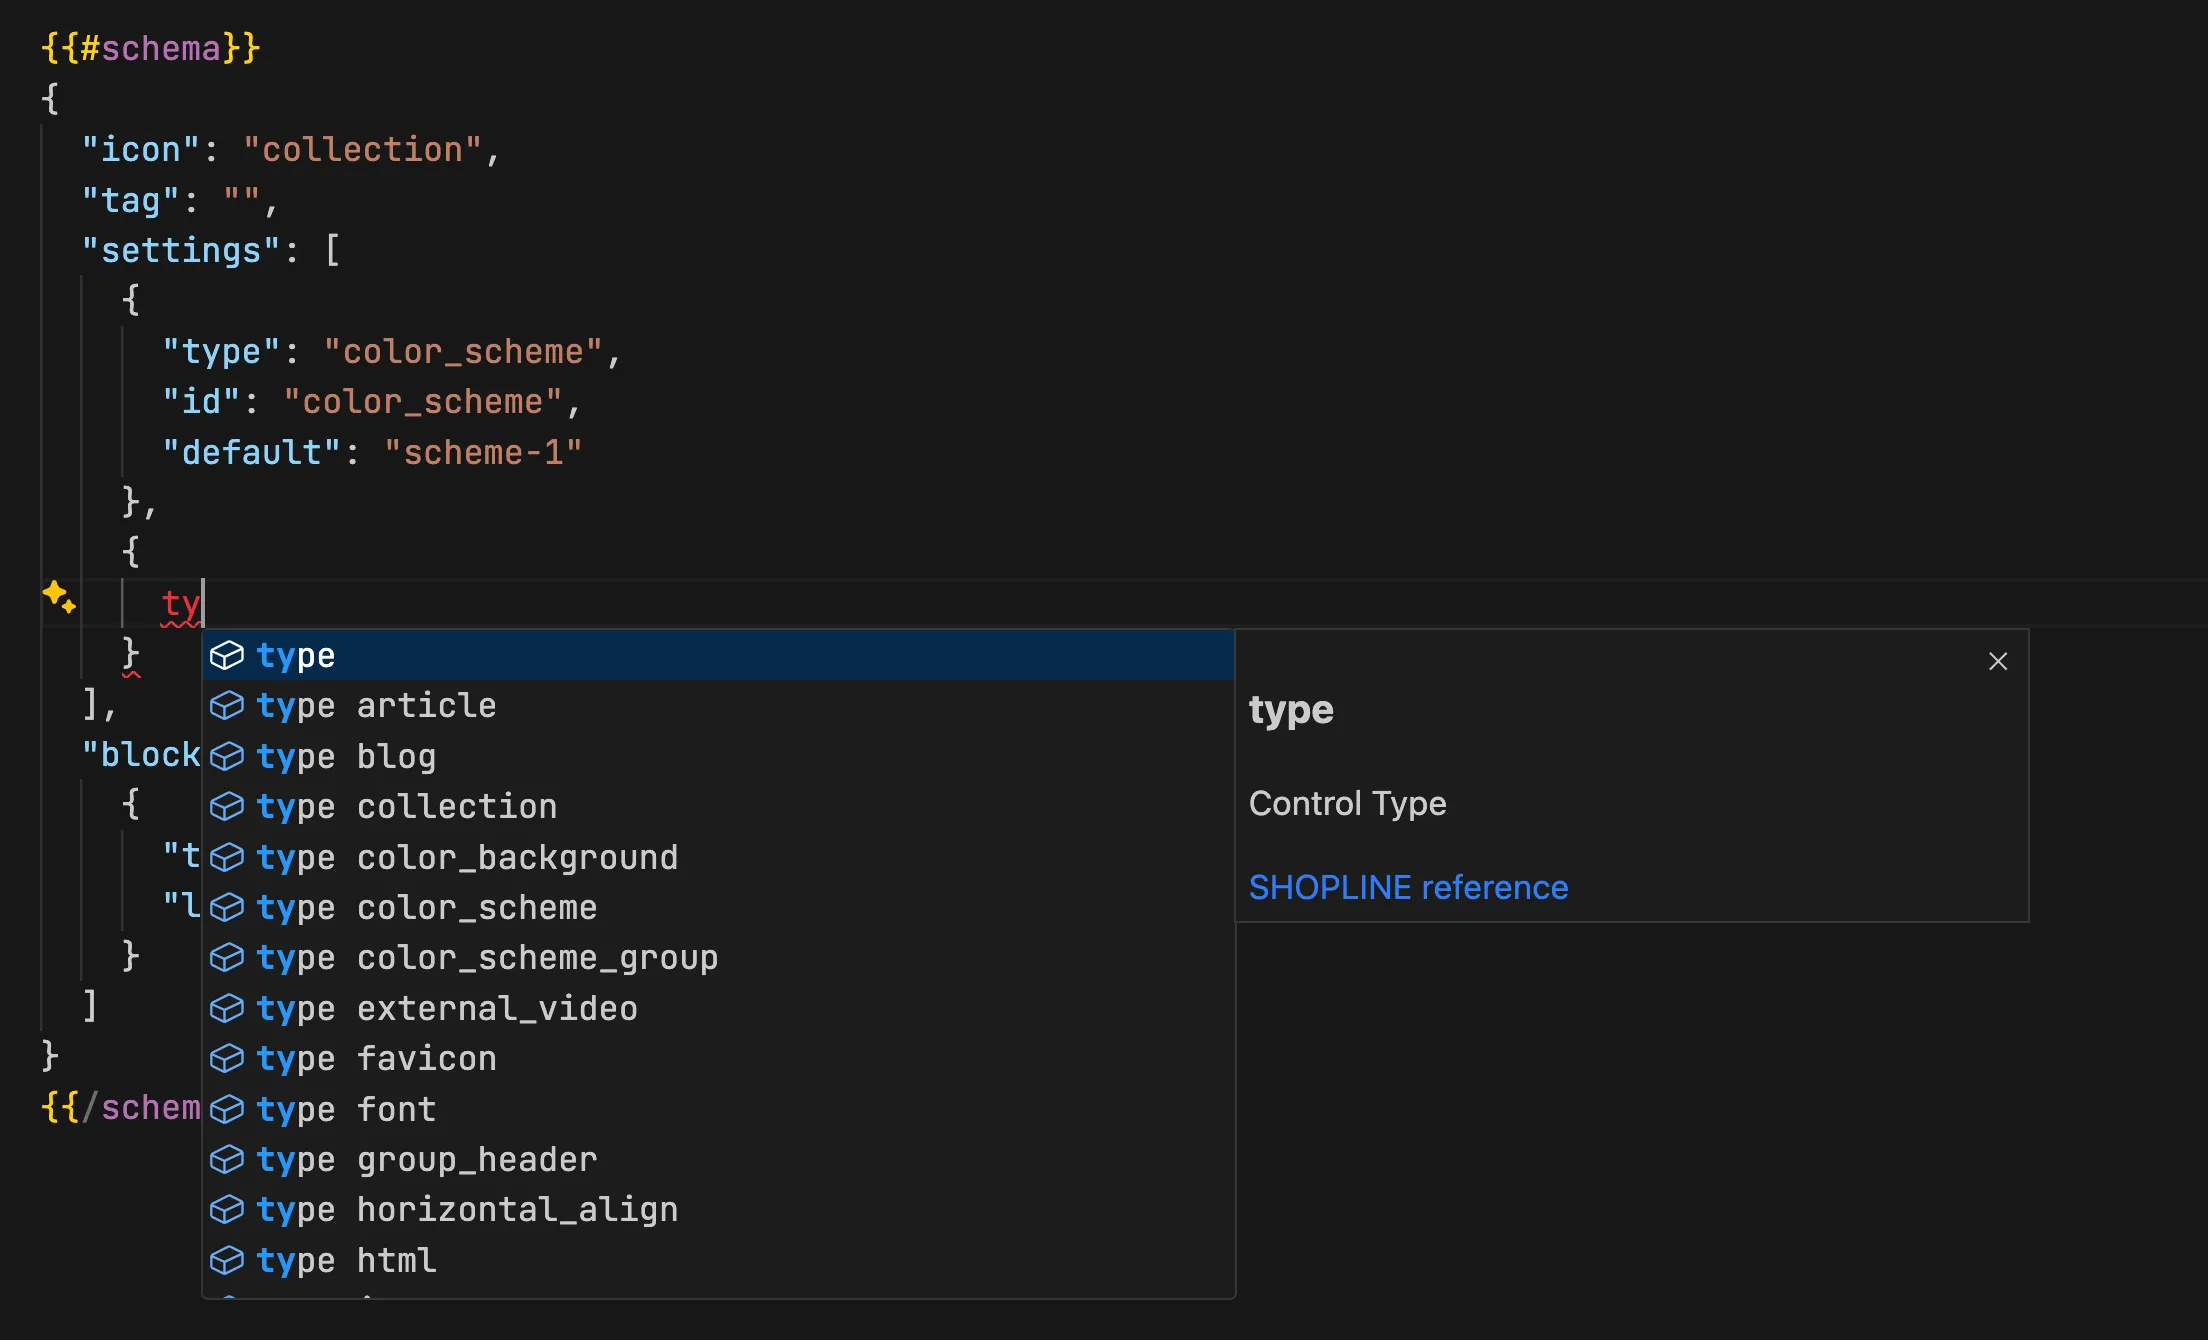
Task: Pick 'type blog' from suggestions
Action: pyautogui.click(x=346, y=757)
